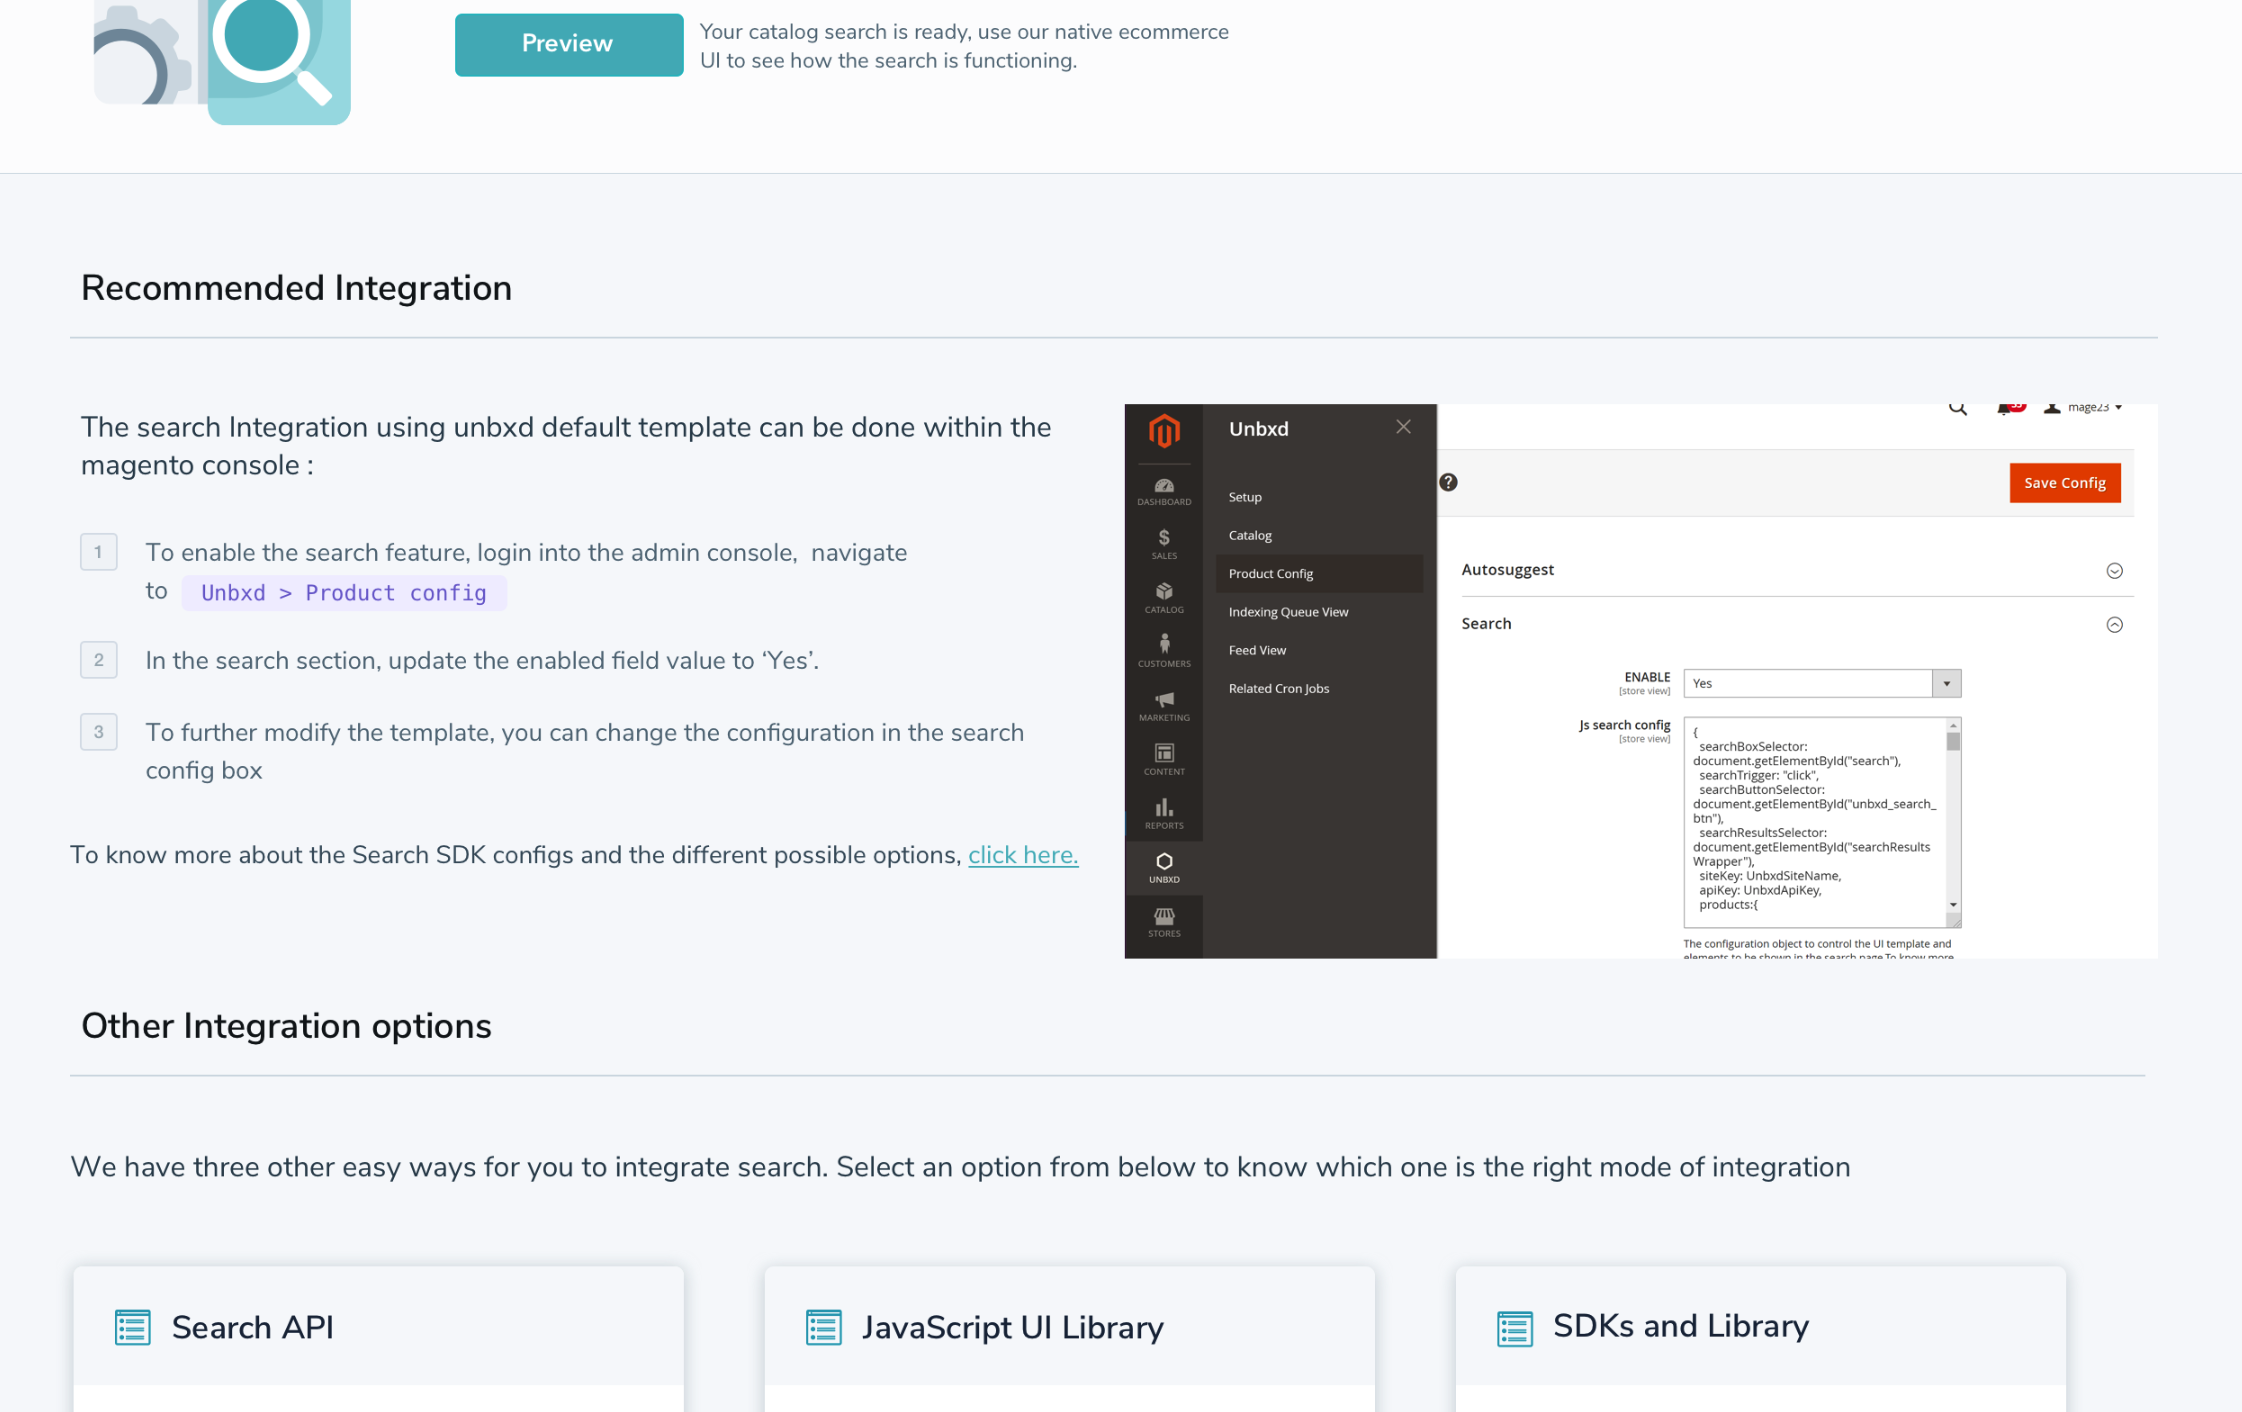Open Marketing in the Magento sidebar
The width and height of the screenshot is (2242, 1412).
(x=1163, y=706)
